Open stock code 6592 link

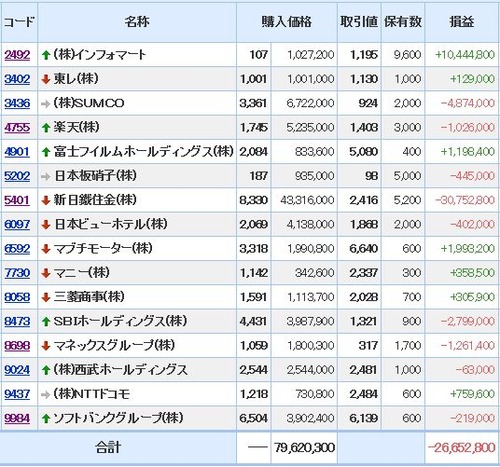17,249
